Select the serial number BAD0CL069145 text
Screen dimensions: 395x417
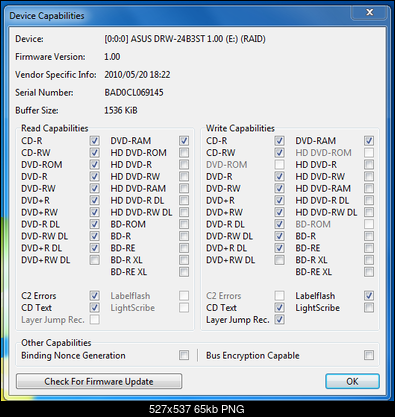pyautogui.click(x=134, y=93)
